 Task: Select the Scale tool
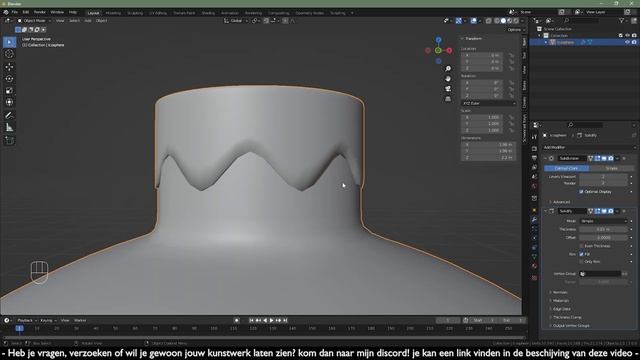[9, 90]
